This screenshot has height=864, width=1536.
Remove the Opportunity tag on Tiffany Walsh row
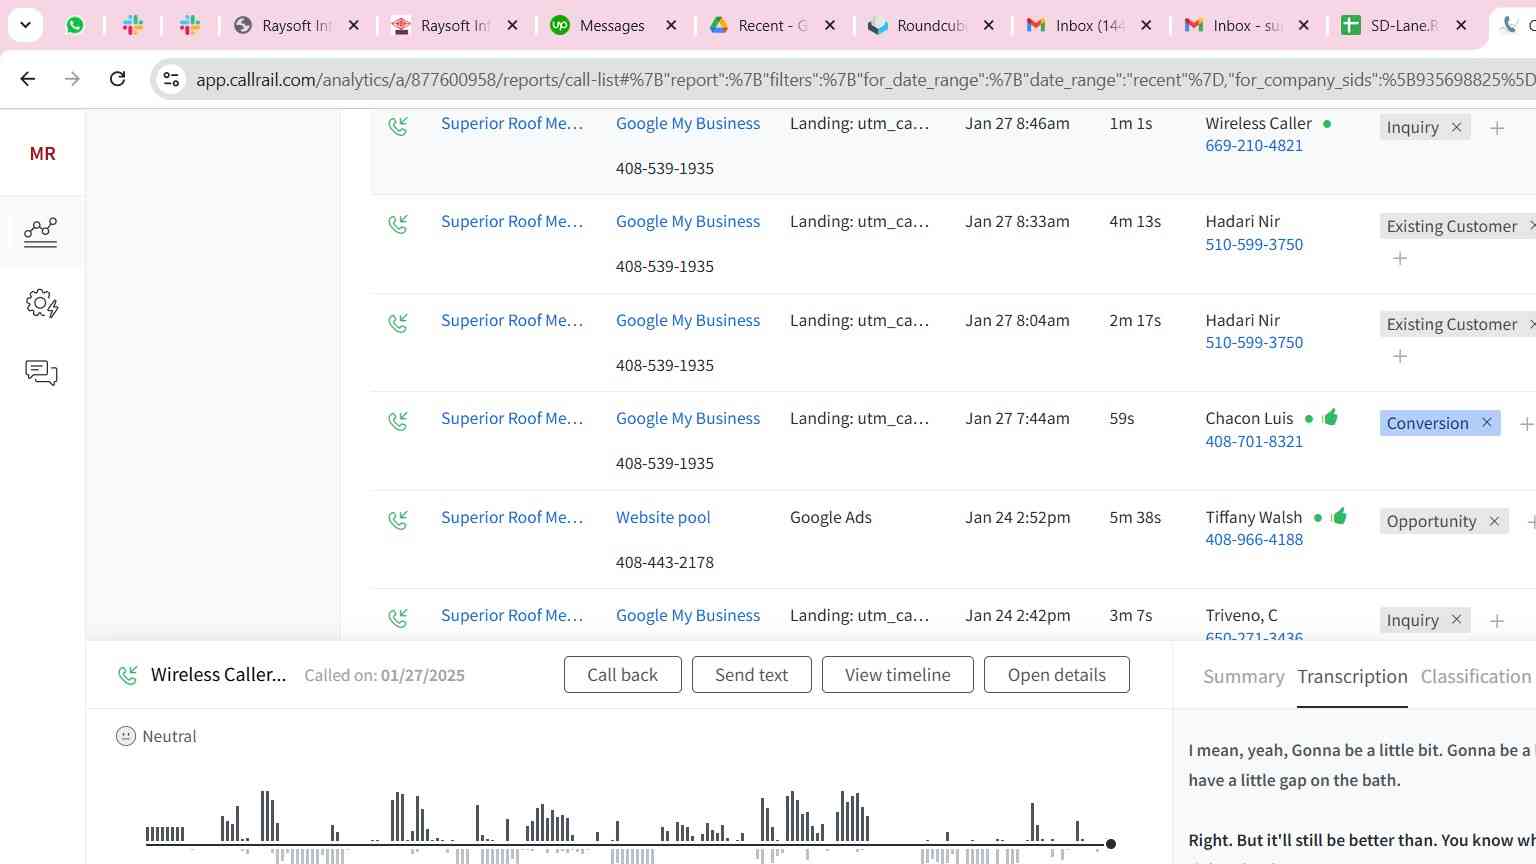[1494, 521]
